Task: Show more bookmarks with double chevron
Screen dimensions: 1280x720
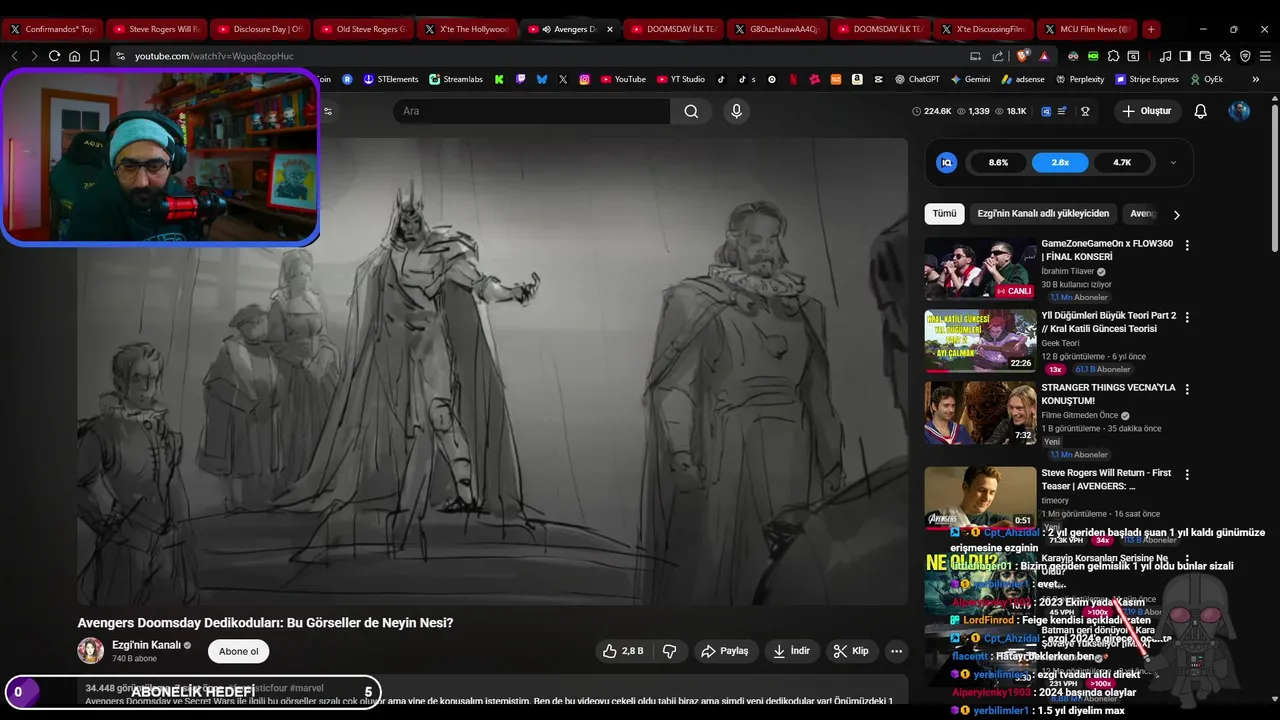Action: (x=1256, y=79)
